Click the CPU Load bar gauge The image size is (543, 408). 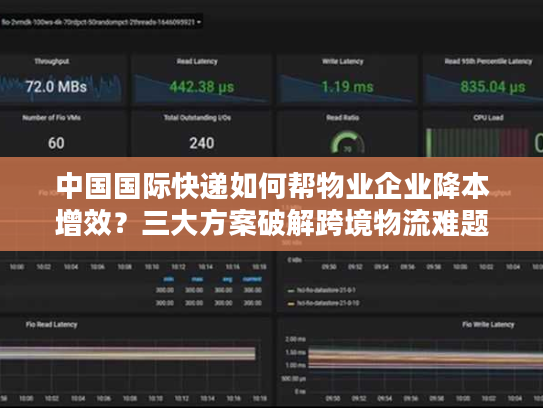pos(477,142)
